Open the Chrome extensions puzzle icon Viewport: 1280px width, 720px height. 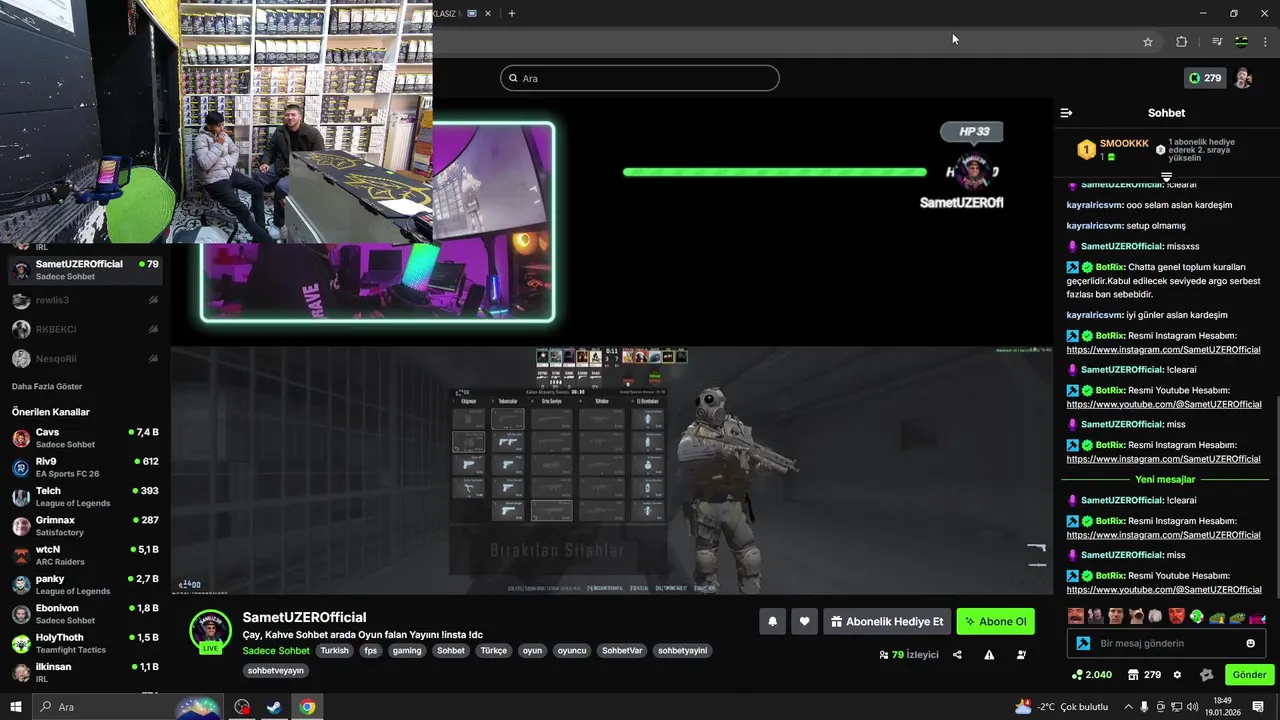[x=1182, y=42]
